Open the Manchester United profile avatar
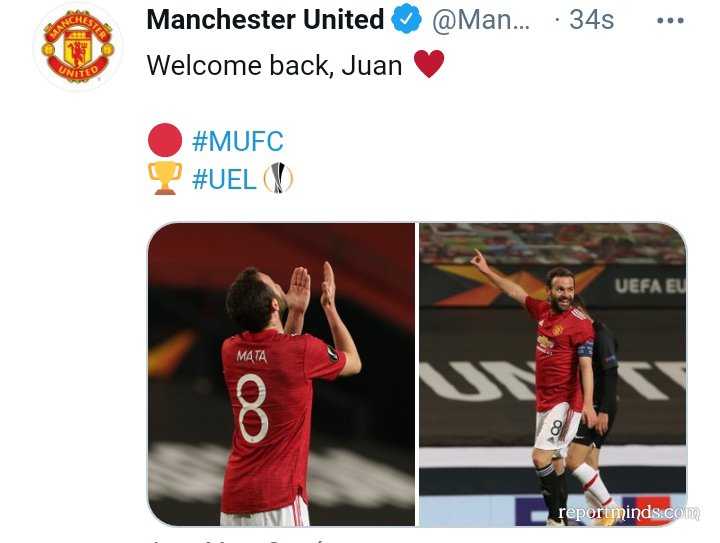This screenshot has height=543, width=720. (77, 47)
